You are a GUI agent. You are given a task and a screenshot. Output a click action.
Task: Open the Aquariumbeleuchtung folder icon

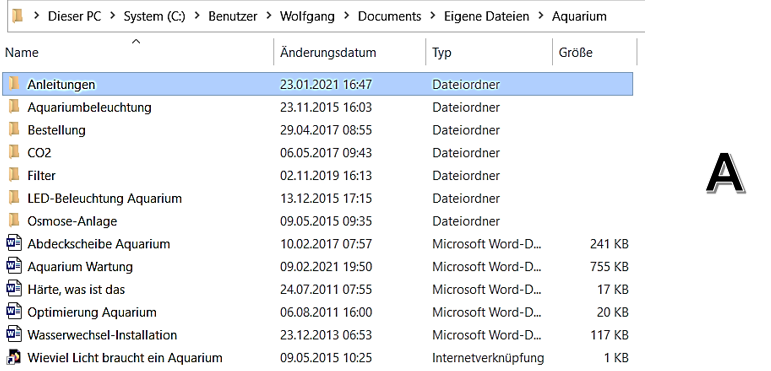[14, 107]
